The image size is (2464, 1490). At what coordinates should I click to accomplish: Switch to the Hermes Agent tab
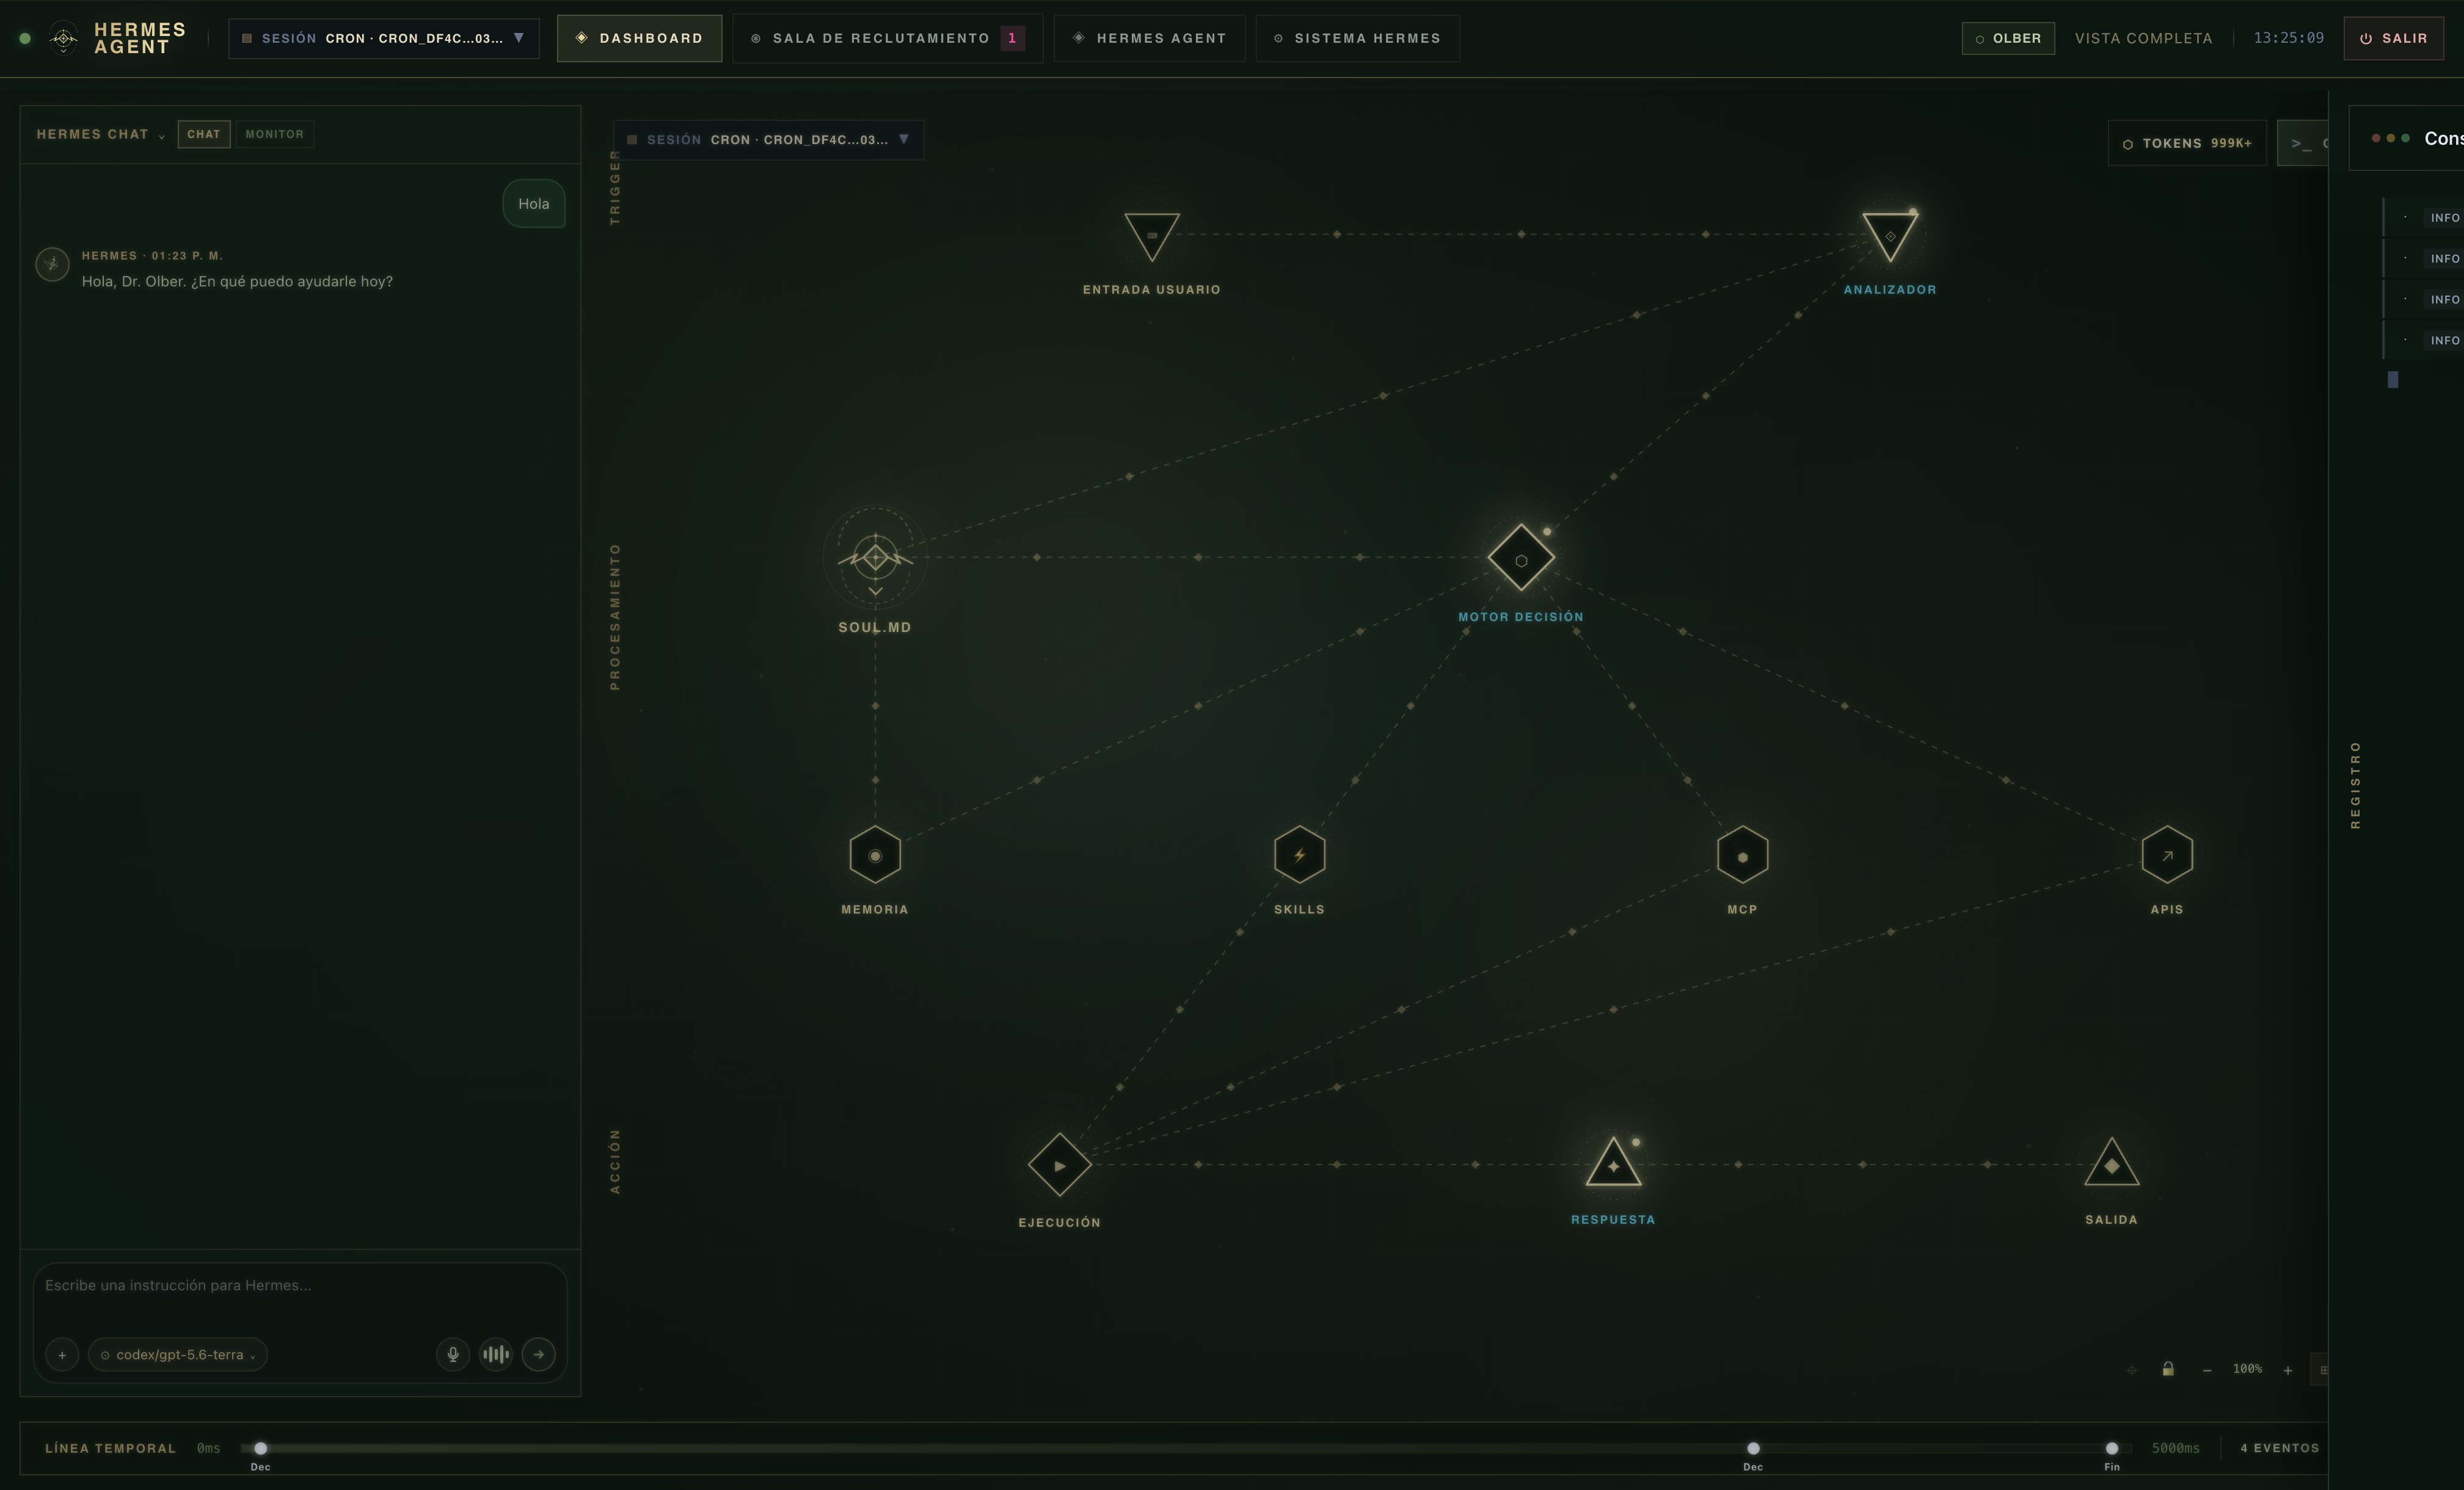point(1149,38)
